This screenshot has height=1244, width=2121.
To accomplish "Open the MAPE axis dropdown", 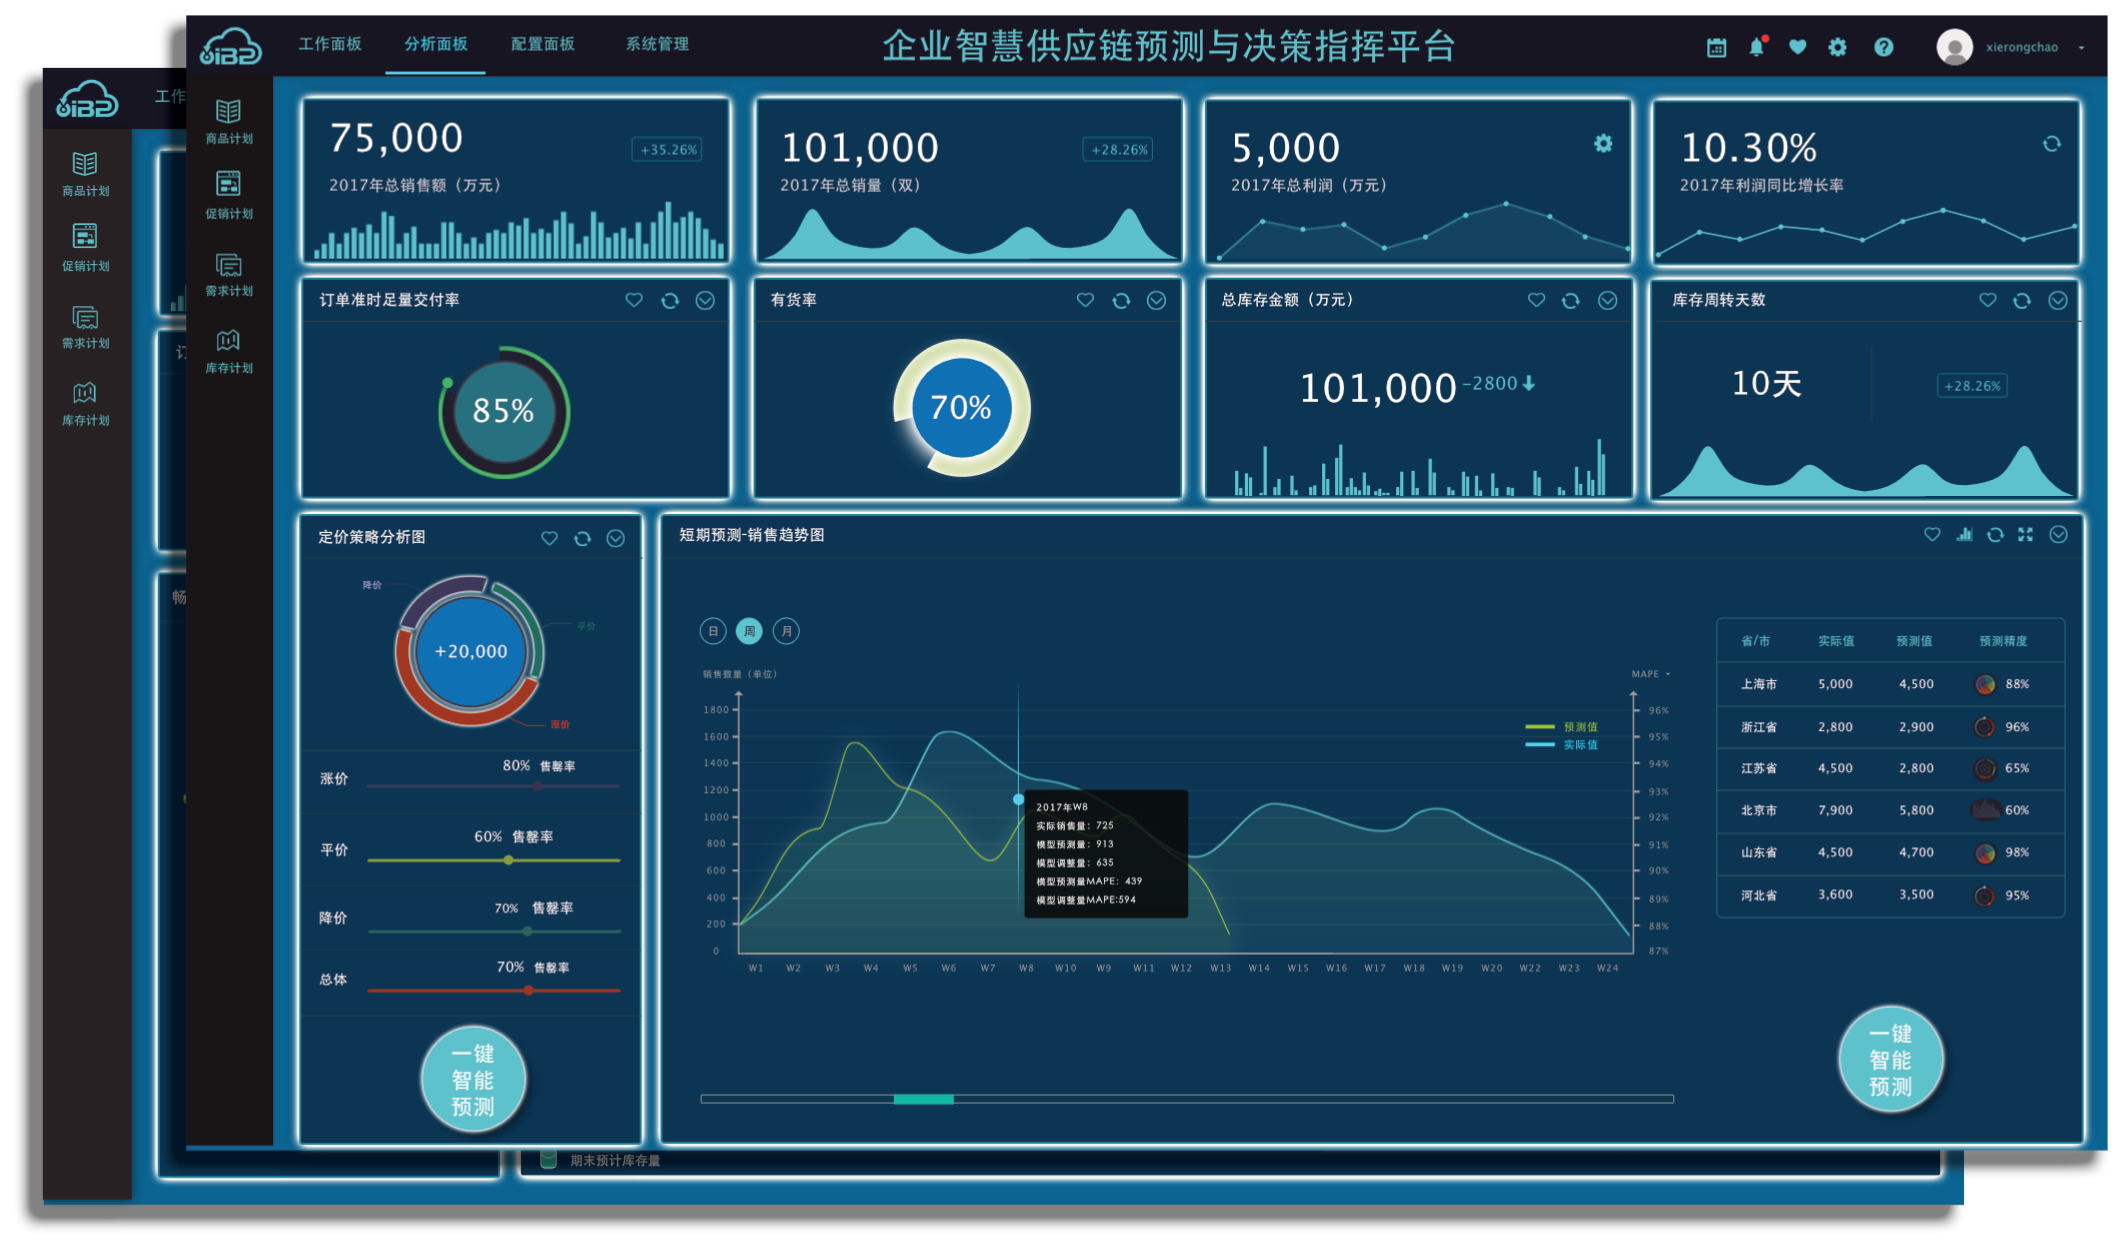I will point(1651,674).
